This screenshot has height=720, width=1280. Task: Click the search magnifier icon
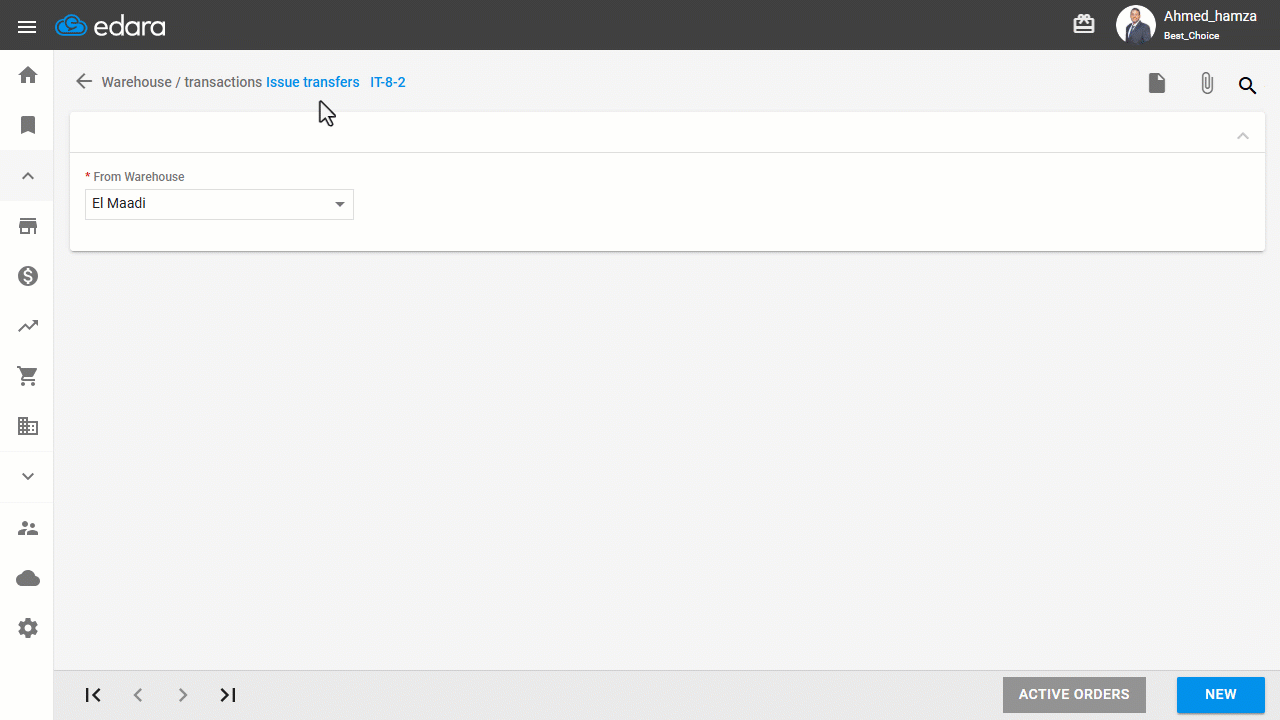click(x=1248, y=85)
